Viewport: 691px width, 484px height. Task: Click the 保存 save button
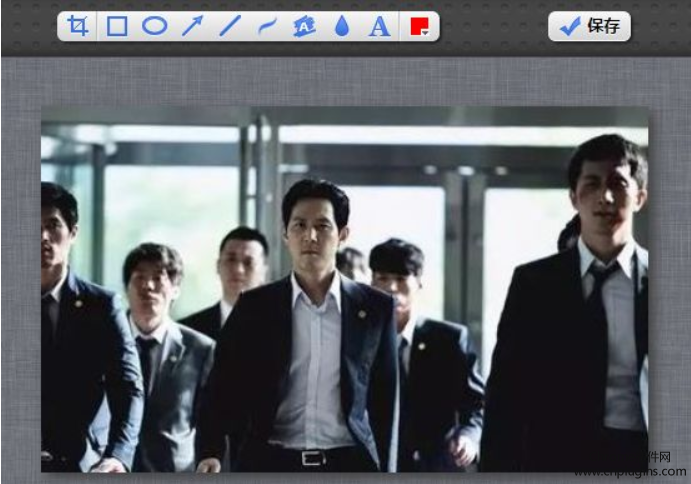click(x=589, y=26)
